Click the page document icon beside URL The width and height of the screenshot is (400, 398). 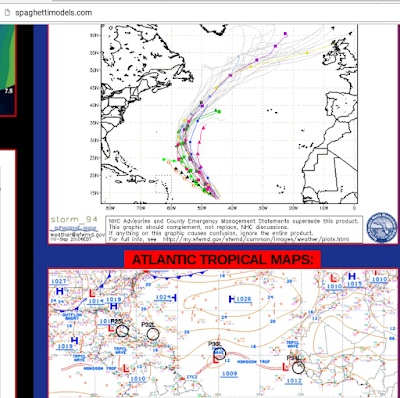coord(7,13)
